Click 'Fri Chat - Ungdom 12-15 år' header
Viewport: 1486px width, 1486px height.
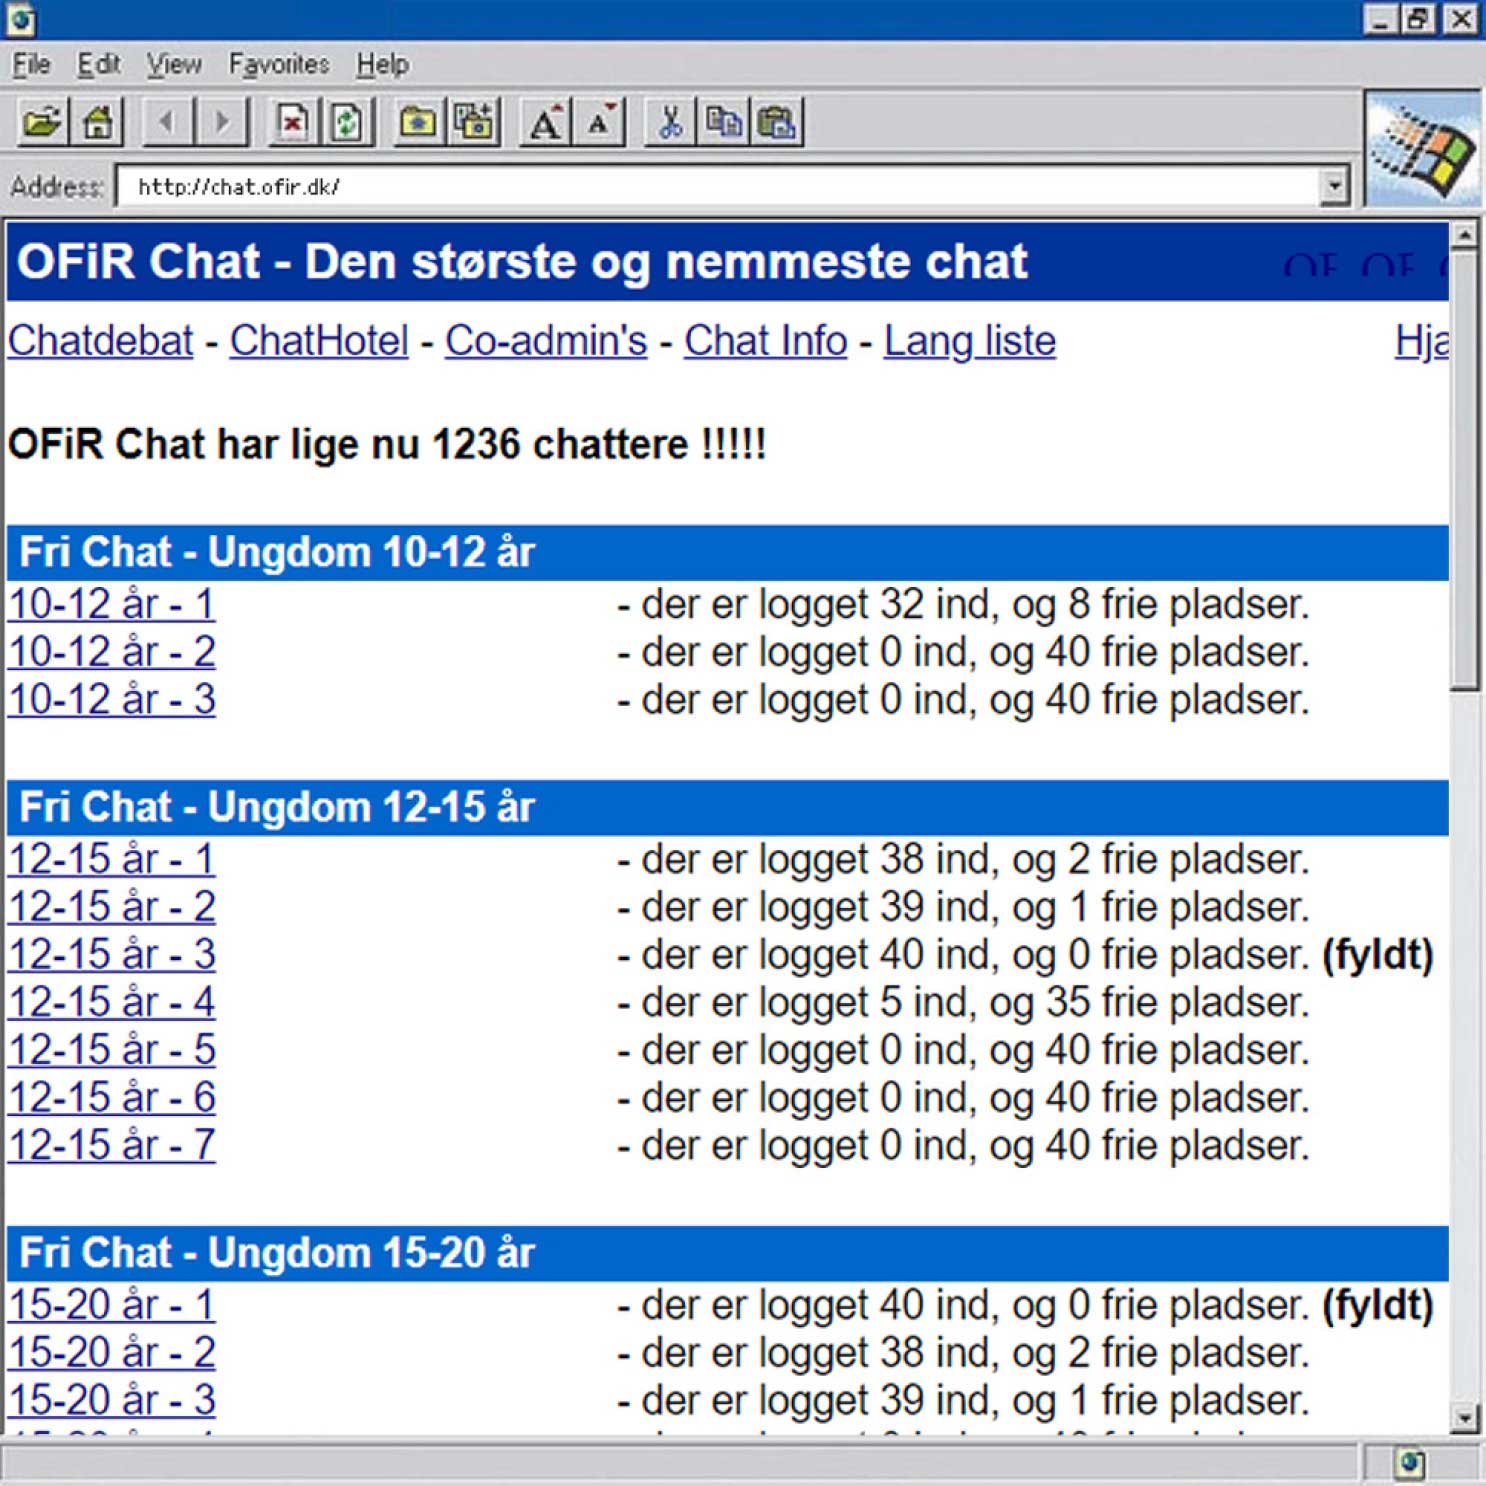click(728, 808)
